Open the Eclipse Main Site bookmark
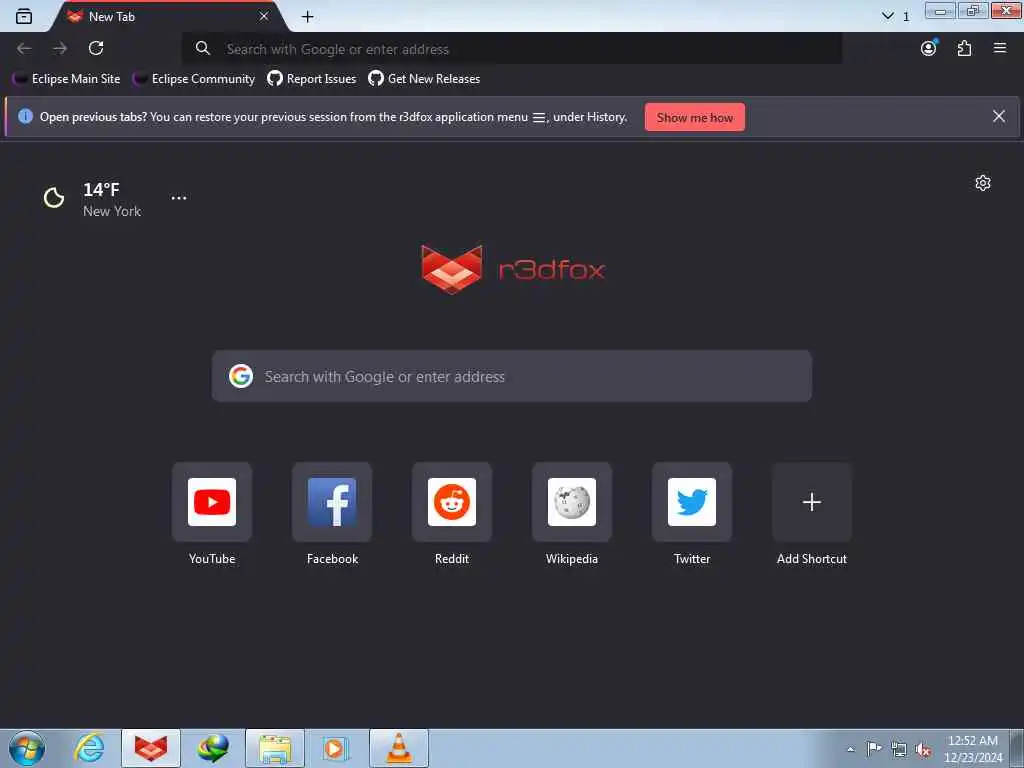This screenshot has width=1024, height=768. pos(67,78)
